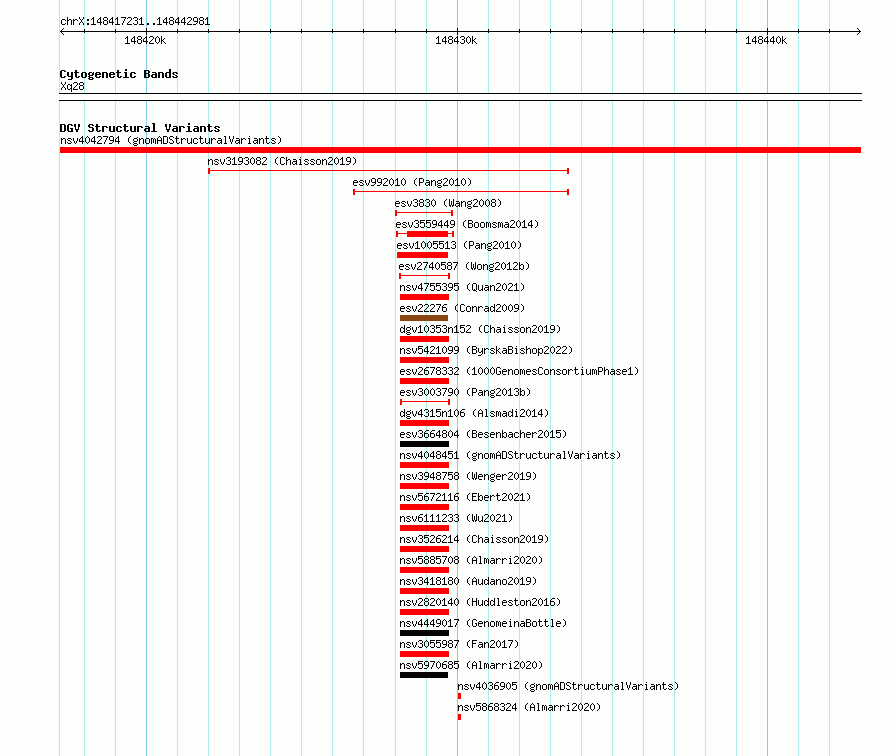
Task: Click the 148420k ruler position
Action: (x=145, y=40)
